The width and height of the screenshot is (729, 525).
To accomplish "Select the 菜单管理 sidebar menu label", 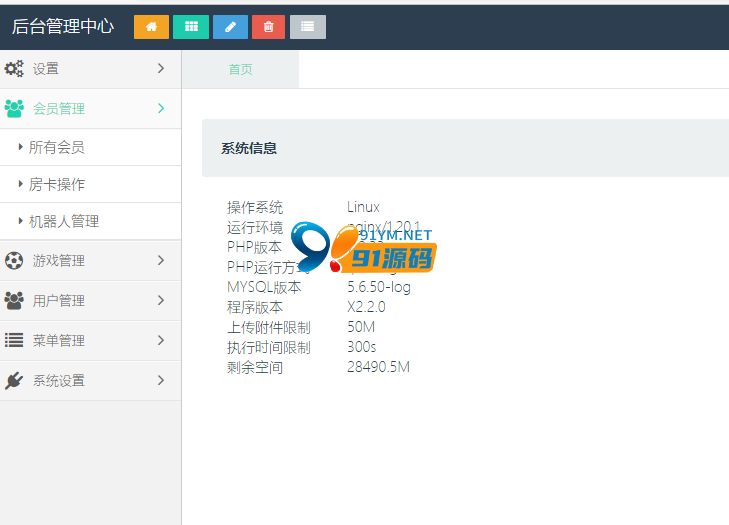I will pos(59,340).
